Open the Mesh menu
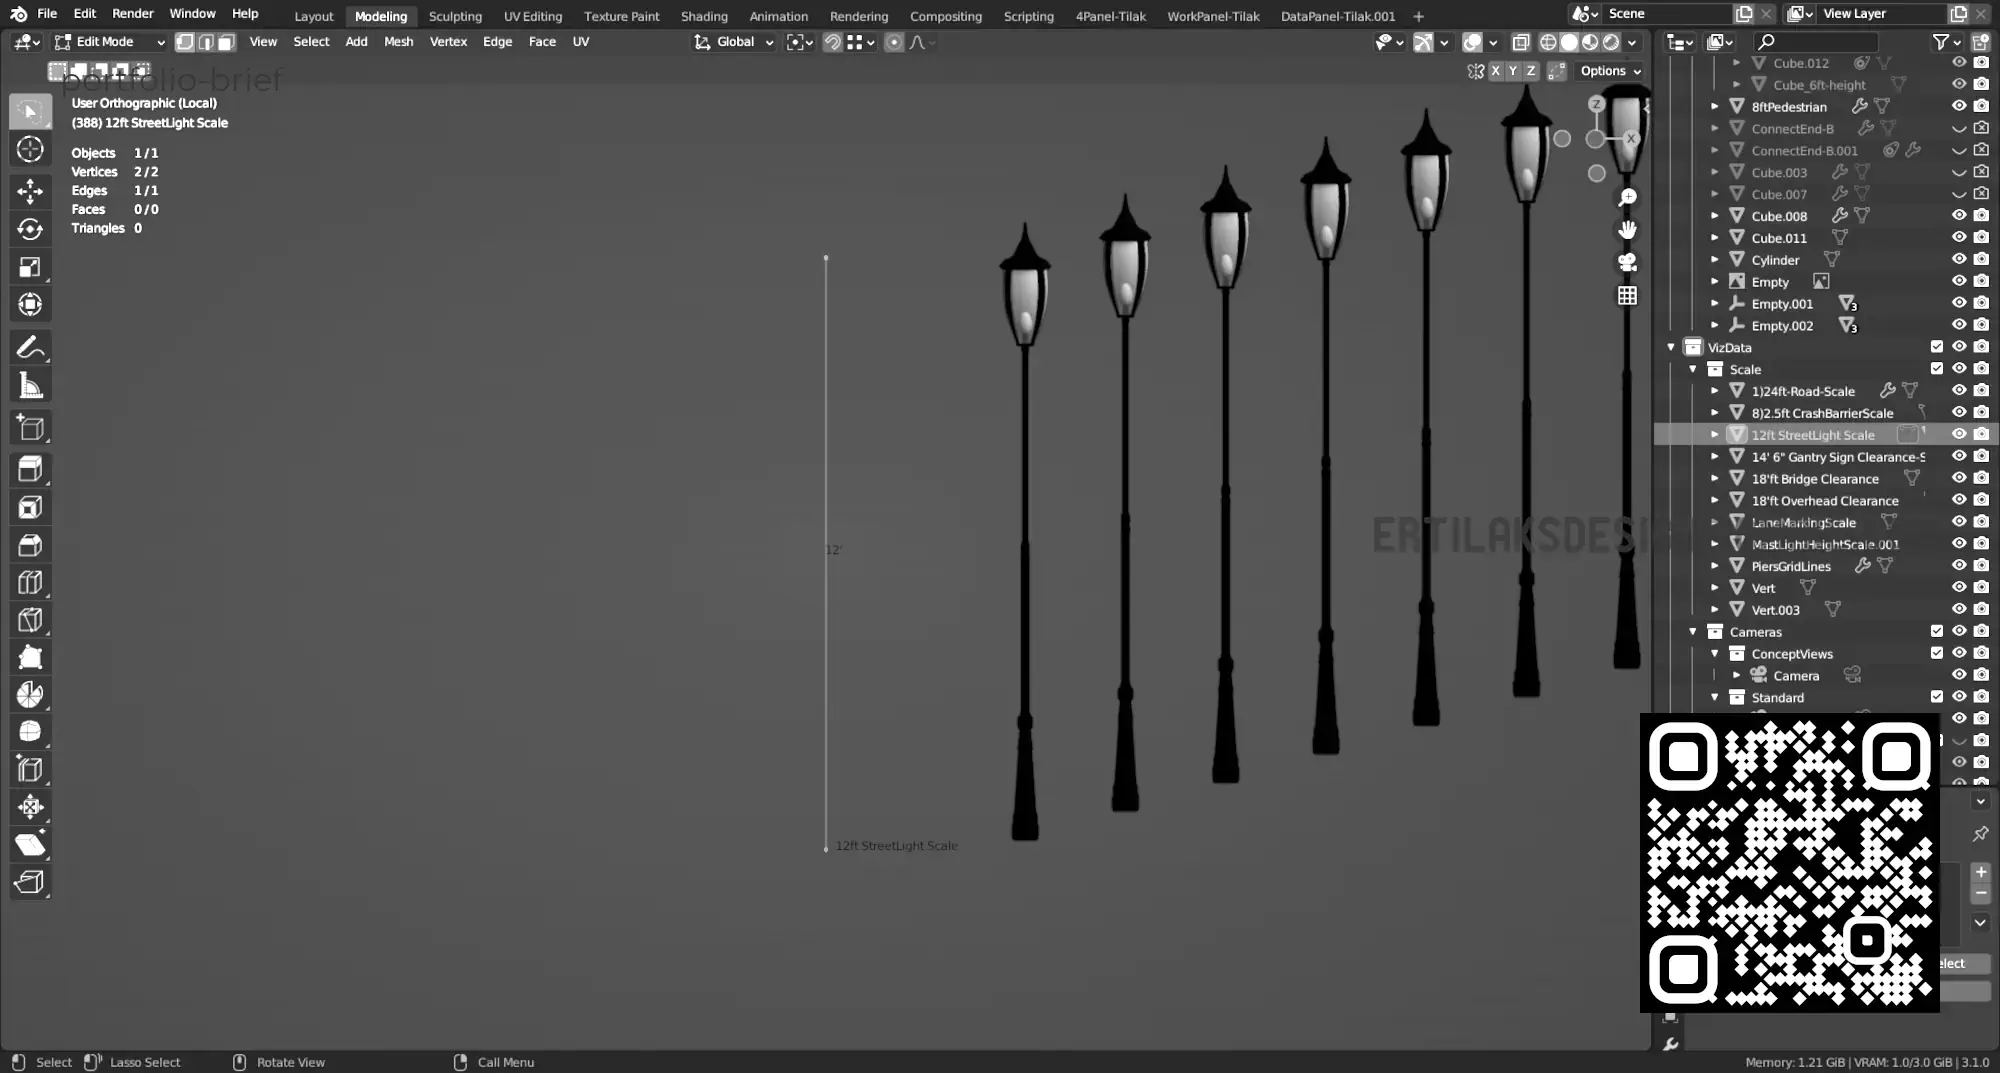 tap(398, 42)
